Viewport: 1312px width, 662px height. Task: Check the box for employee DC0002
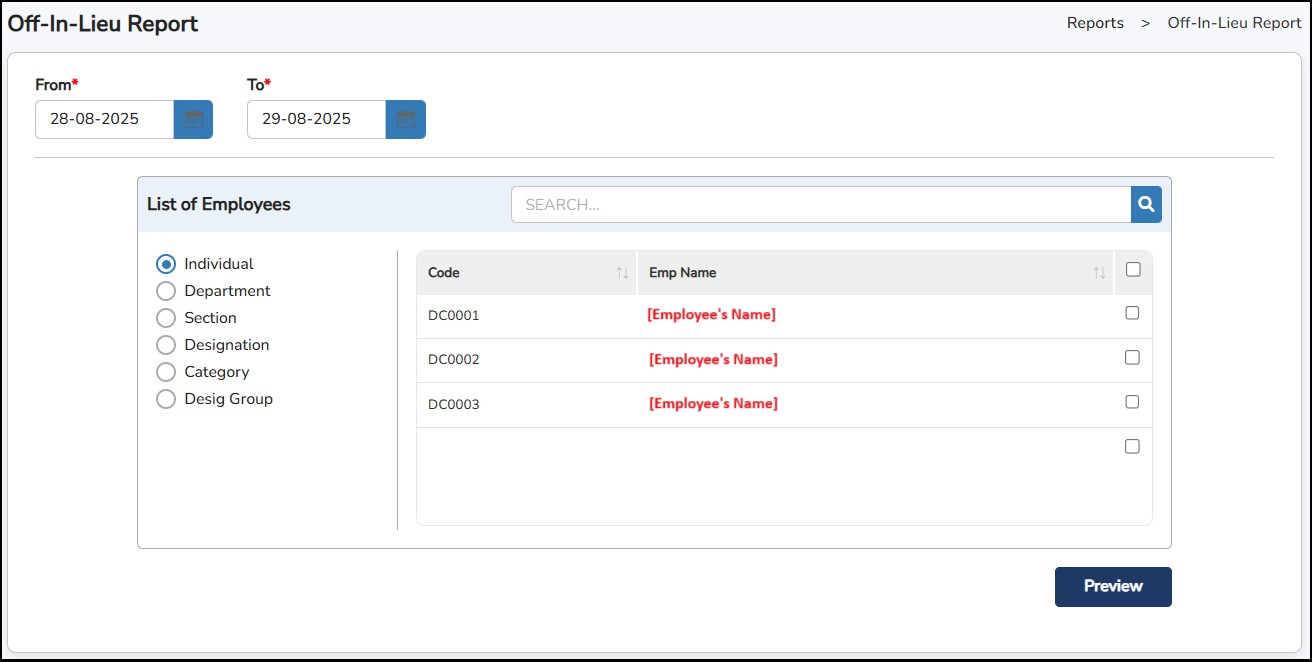1132,357
